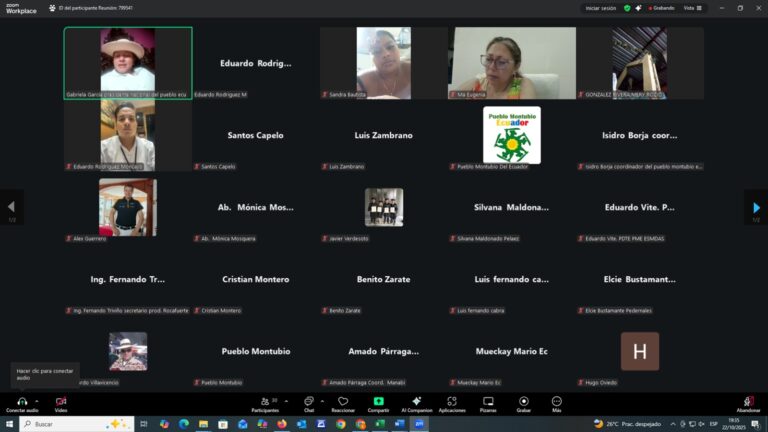Select Pueblo Montubio Ecuador logo video tile
The width and height of the screenshot is (768, 432).
(x=512, y=135)
